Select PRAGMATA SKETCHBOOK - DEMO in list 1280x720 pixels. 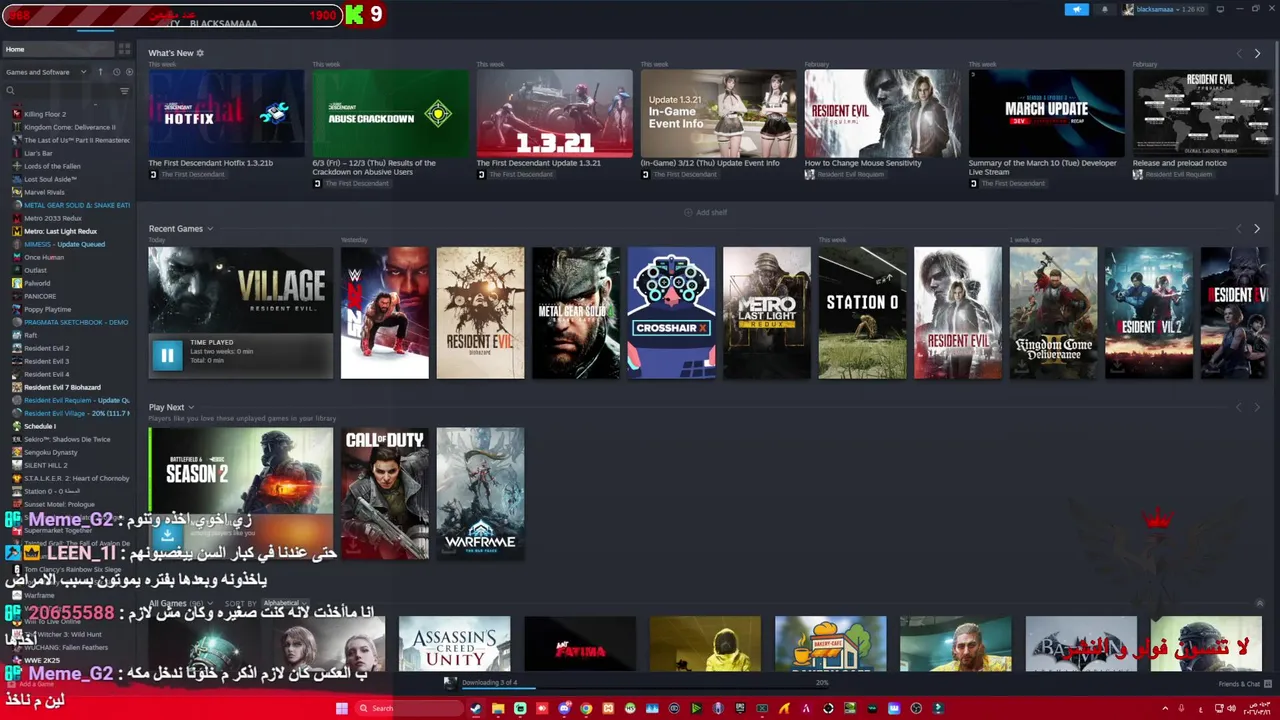point(76,322)
